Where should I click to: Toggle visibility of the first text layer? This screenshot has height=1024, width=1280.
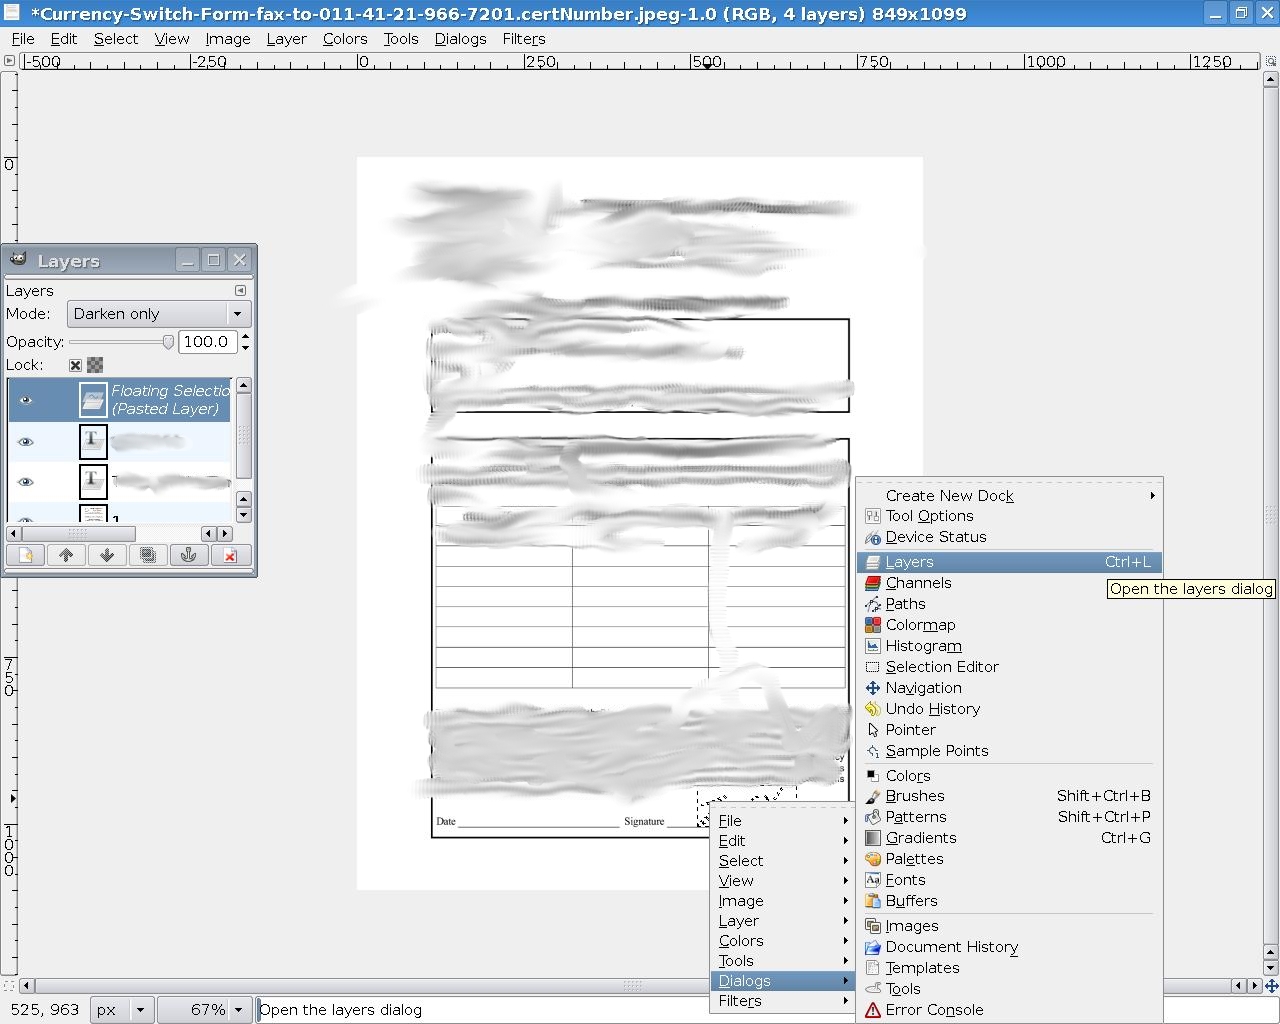point(25,441)
